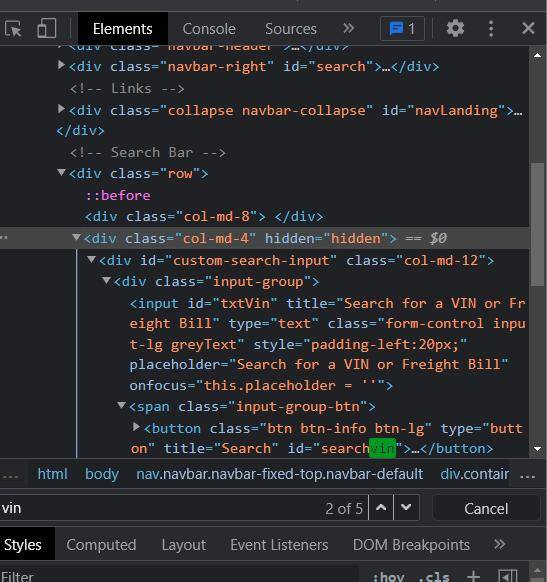Screen dimensions: 547x582
Task: Expand the searchvin button element
Action: pyautogui.click(x=136, y=427)
